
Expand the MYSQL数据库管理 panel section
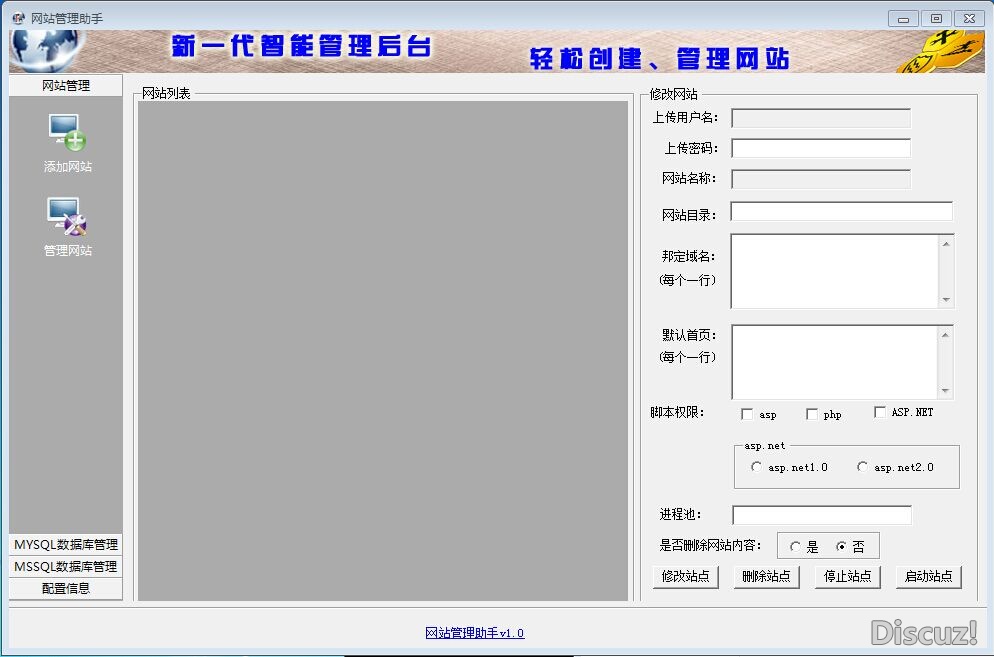click(66, 545)
